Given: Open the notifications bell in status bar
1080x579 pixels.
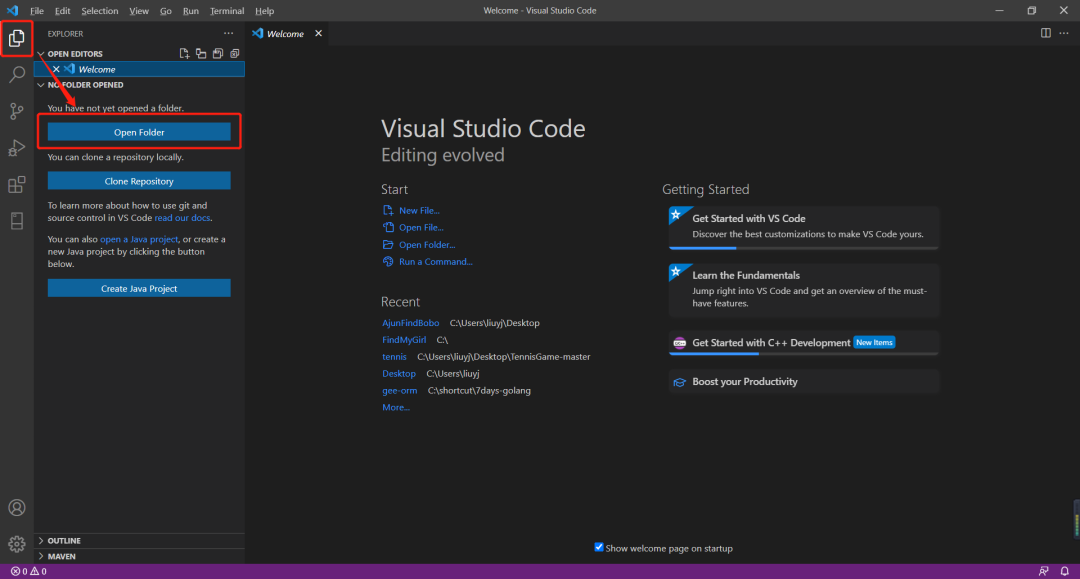Looking at the screenshot, I should 1065,571.
